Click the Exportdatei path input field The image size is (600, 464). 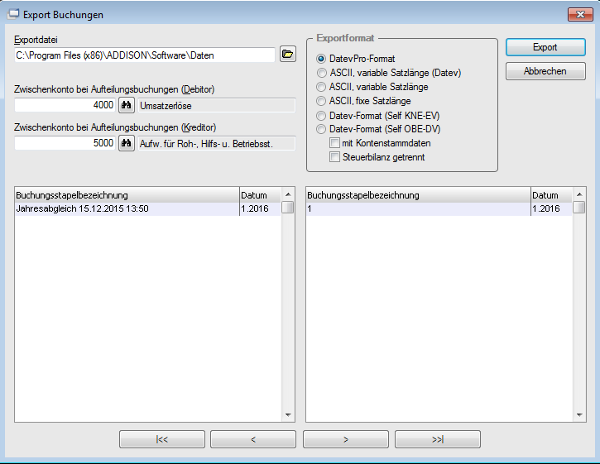pos(145,55)
